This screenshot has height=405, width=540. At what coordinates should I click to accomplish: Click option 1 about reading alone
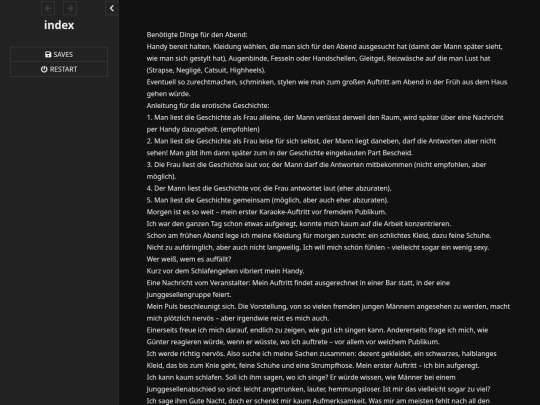[x=325, y=123]
